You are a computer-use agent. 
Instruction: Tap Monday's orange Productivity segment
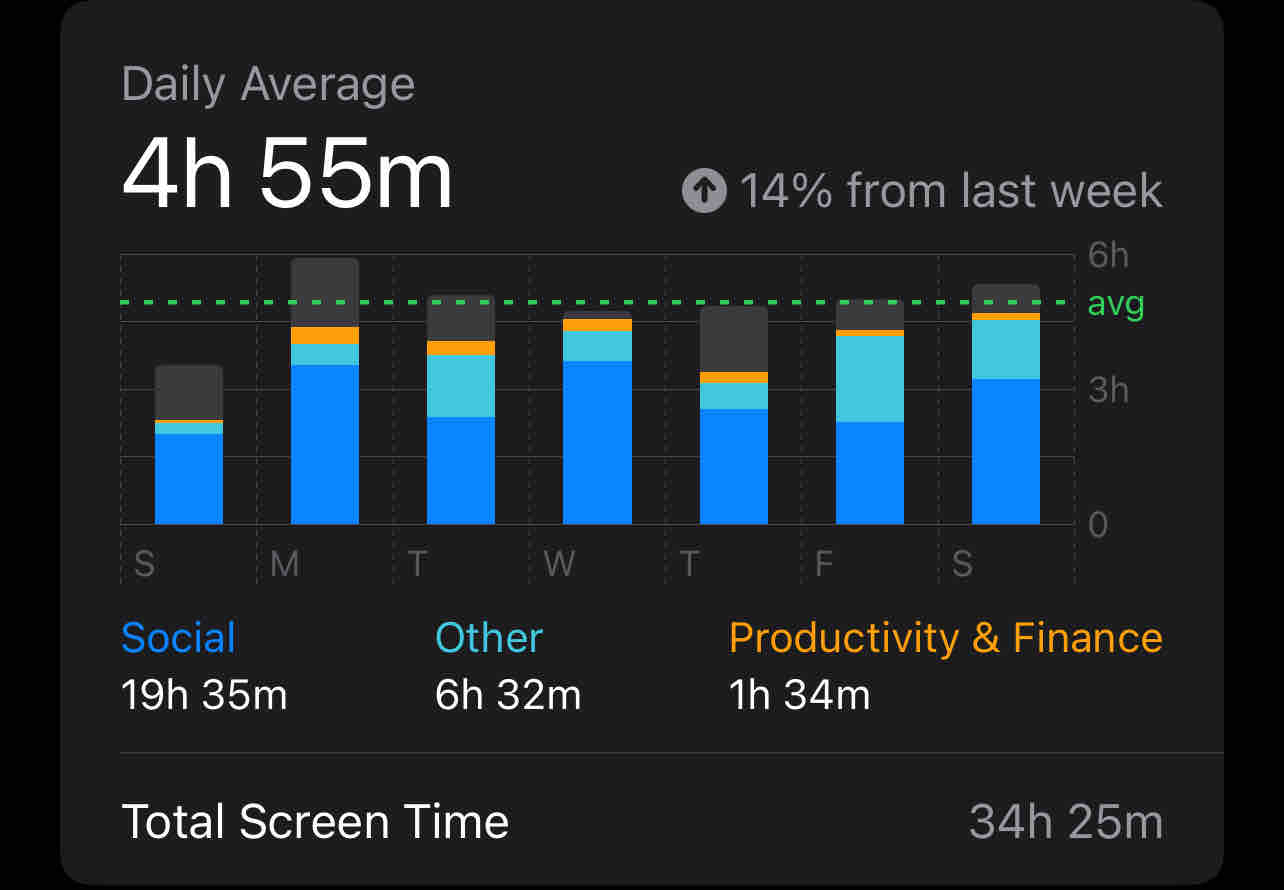[x=325, y=335]
